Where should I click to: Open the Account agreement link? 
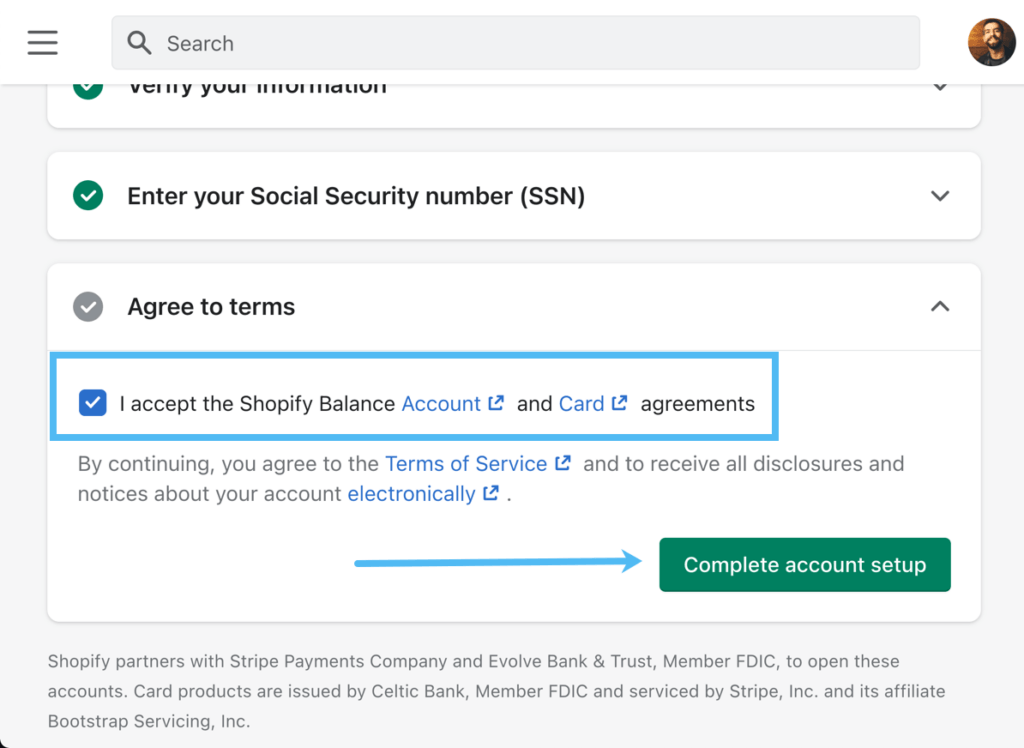click(x=441, y=404)
